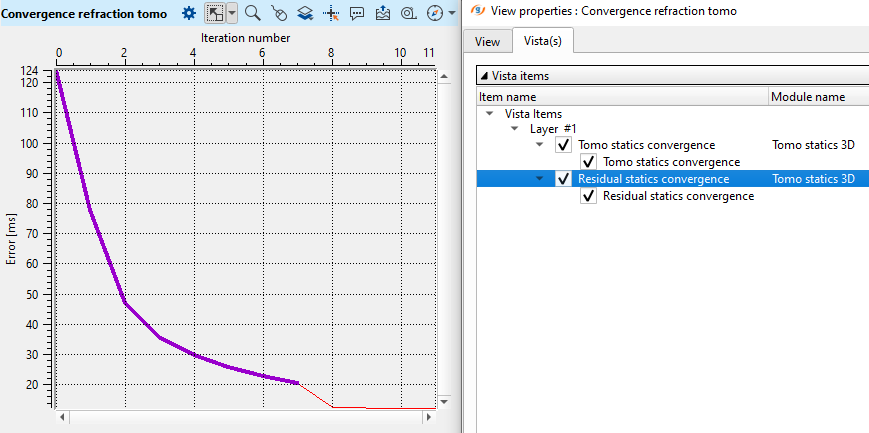Uncheck child Tomo statics convergence checkbox
Viewport: 869px width, 433px height.
[588, 162]
